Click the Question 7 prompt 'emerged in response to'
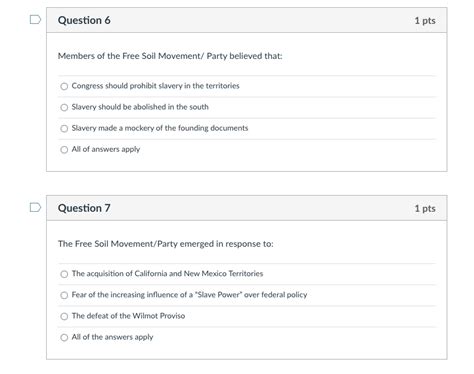Screen dimensions: 474x374 (x=166, y=244)
